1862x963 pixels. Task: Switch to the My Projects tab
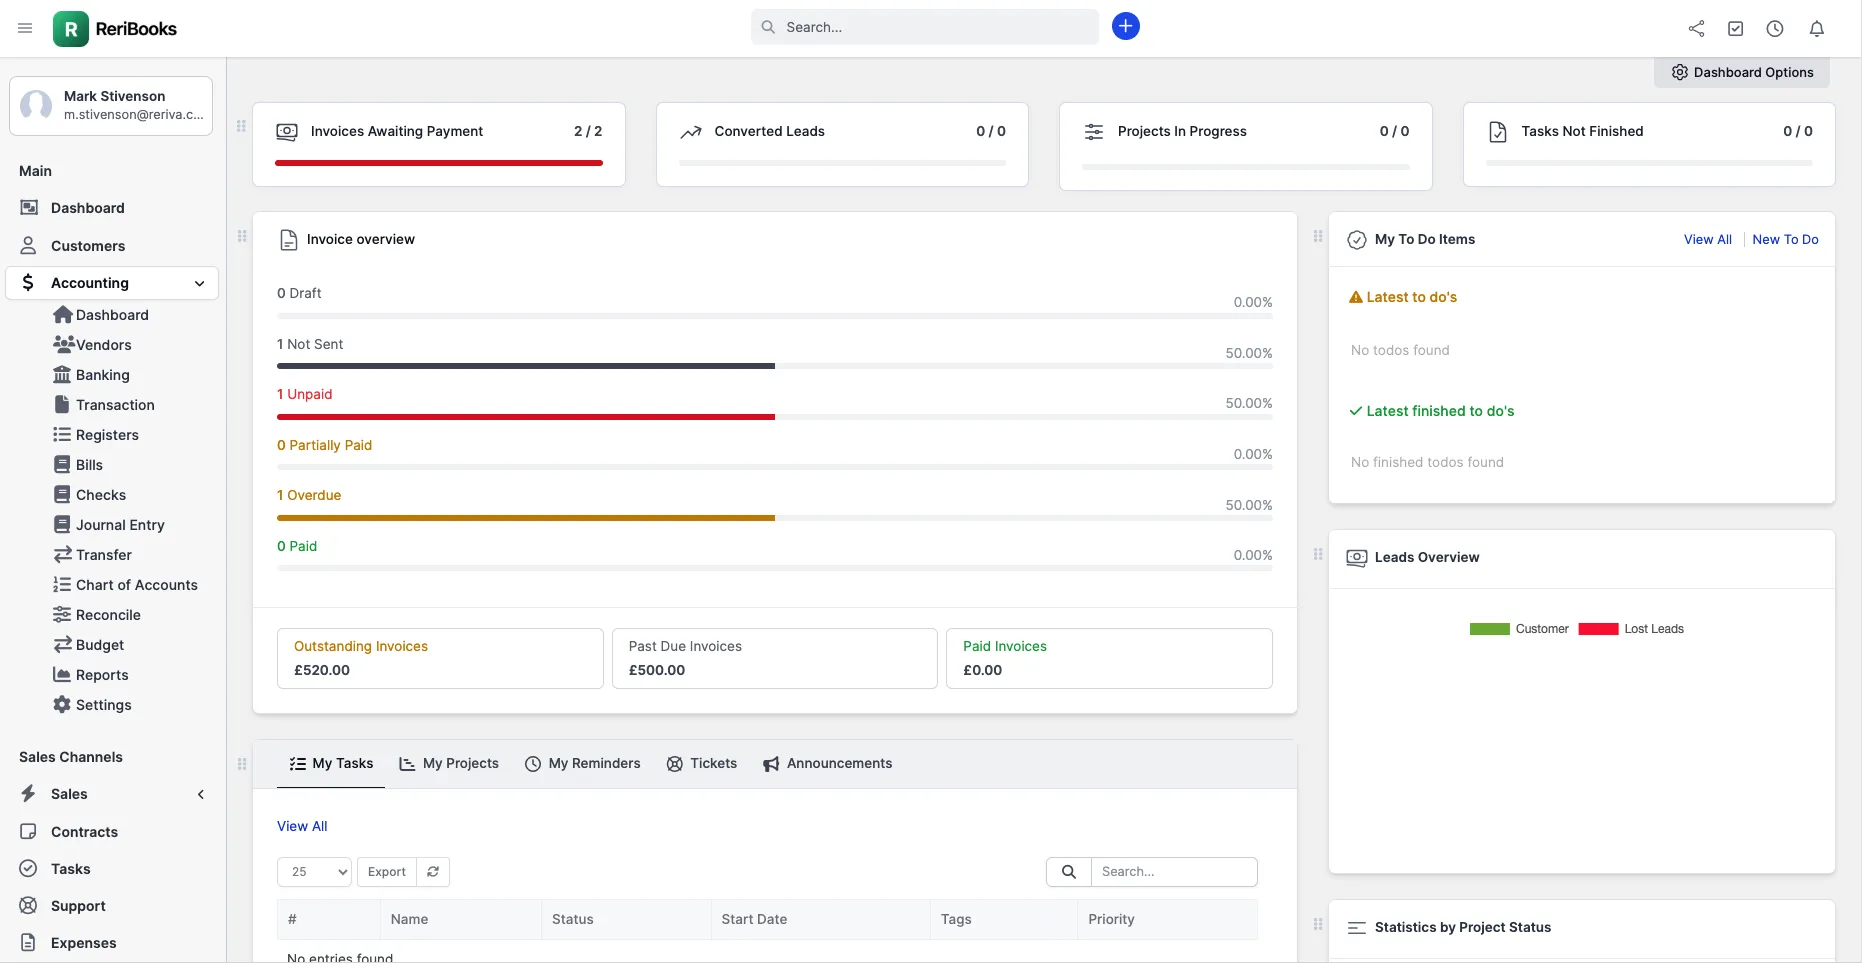[x=449, y=764]
